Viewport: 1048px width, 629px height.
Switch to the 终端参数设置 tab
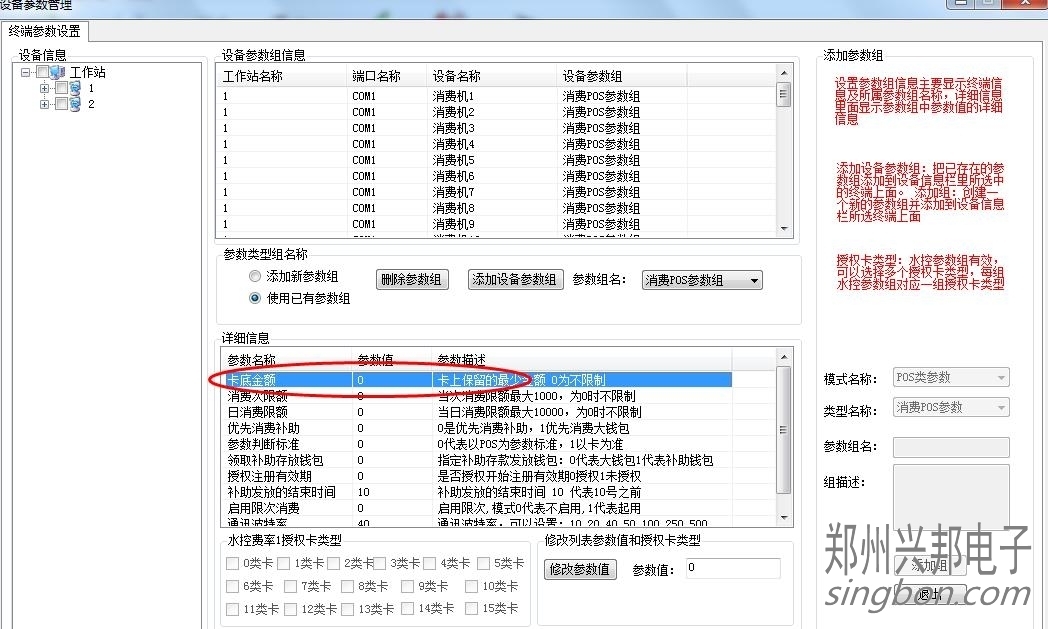click(44, 32)
